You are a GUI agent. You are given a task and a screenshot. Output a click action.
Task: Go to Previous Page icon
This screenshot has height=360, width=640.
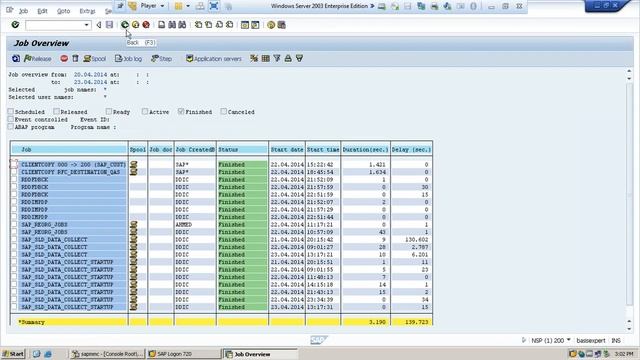click(x=209, y=25)
